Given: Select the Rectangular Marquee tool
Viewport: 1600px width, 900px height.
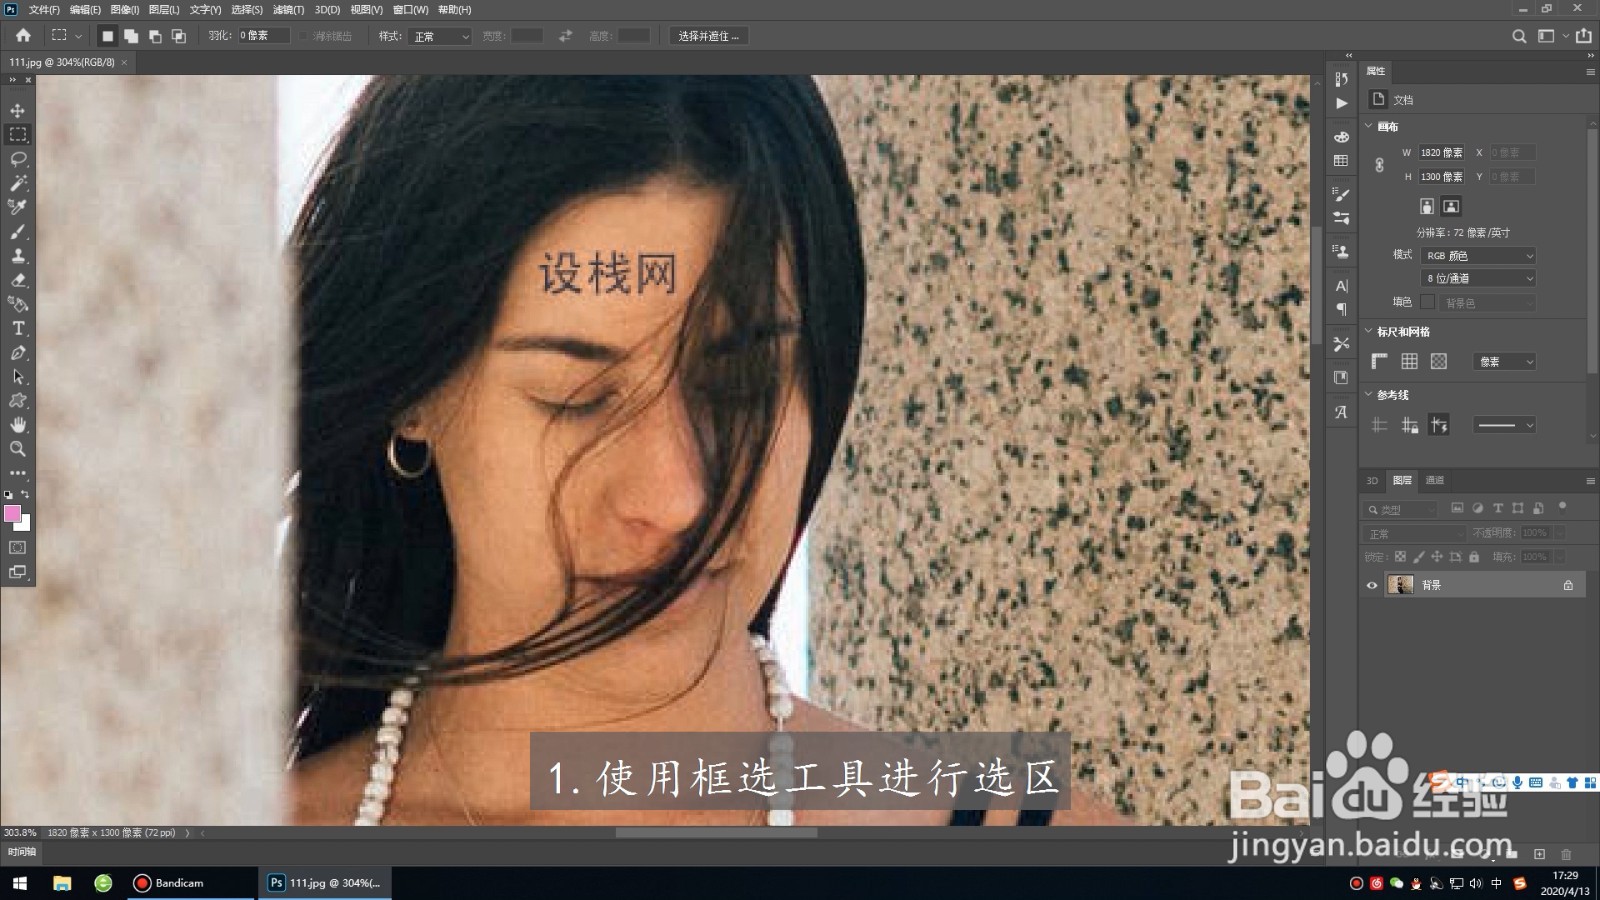Looking at the screenshot, I should pyautogui.click(x=18, y=134).
